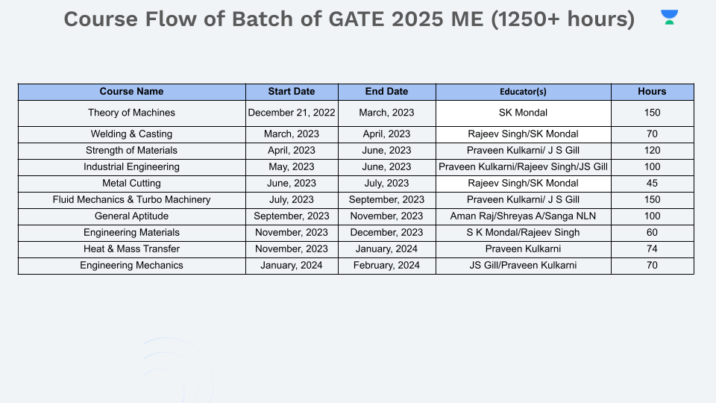Click the Heat & Mass Transfer cell
The image size is (716, 403).
(131, 248)
